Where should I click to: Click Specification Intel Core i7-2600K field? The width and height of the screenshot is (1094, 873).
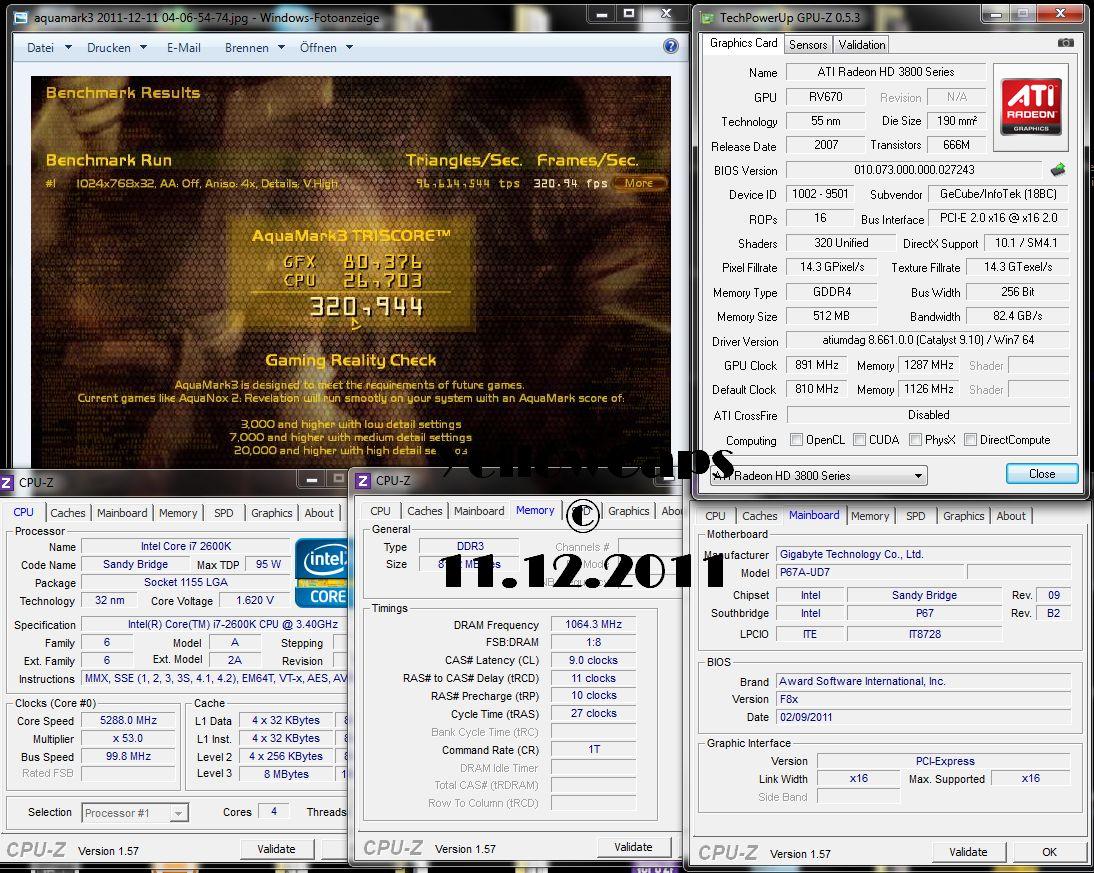click(x=214, y=624)
